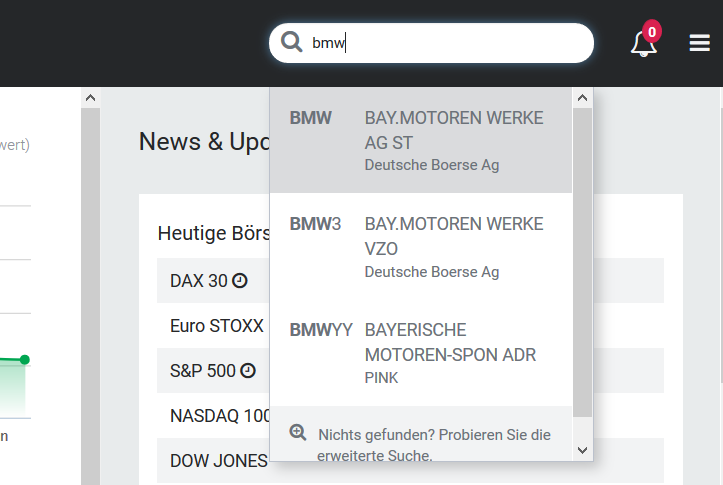The width and height of the screenshot is (723, 485).
Task: Click the dropdown scrollbar up arrow
Action: [582, 98]
